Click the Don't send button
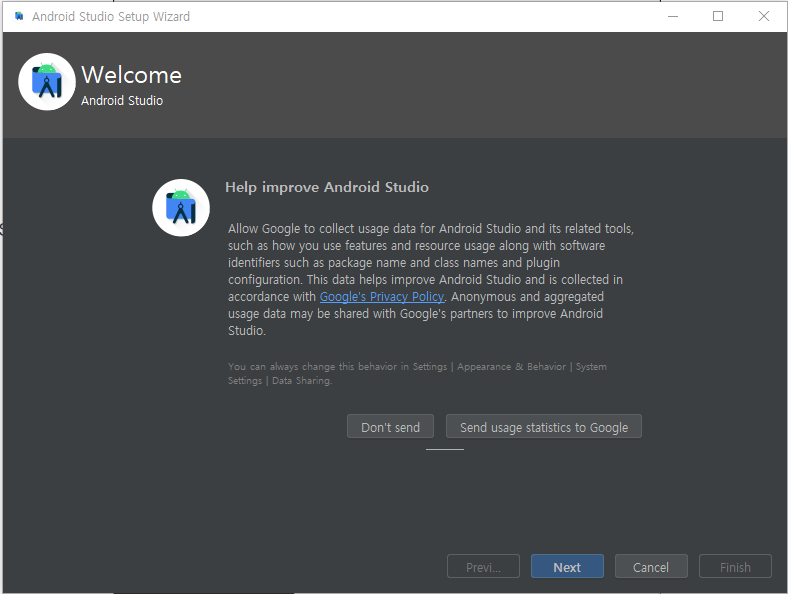 point(390,427)
